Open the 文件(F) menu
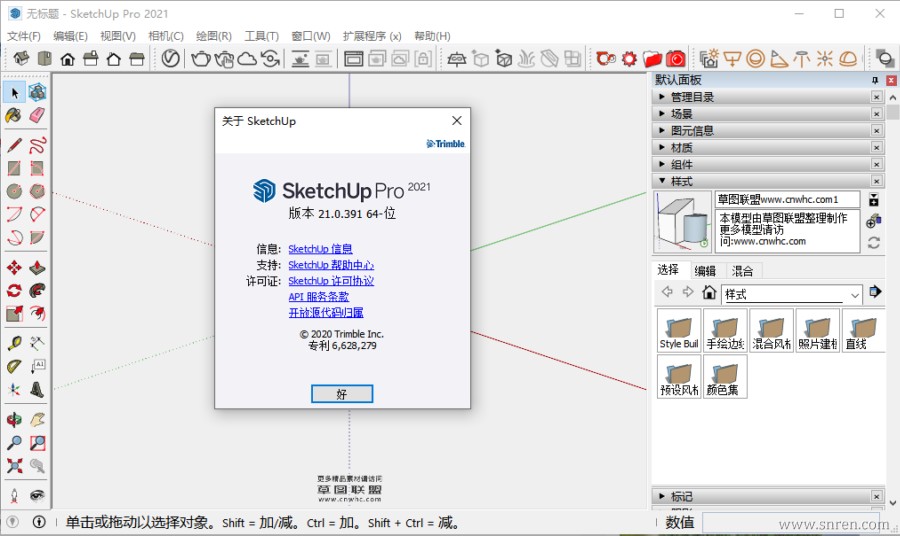Viewport: 900px width, 536px height. (24, 36)
